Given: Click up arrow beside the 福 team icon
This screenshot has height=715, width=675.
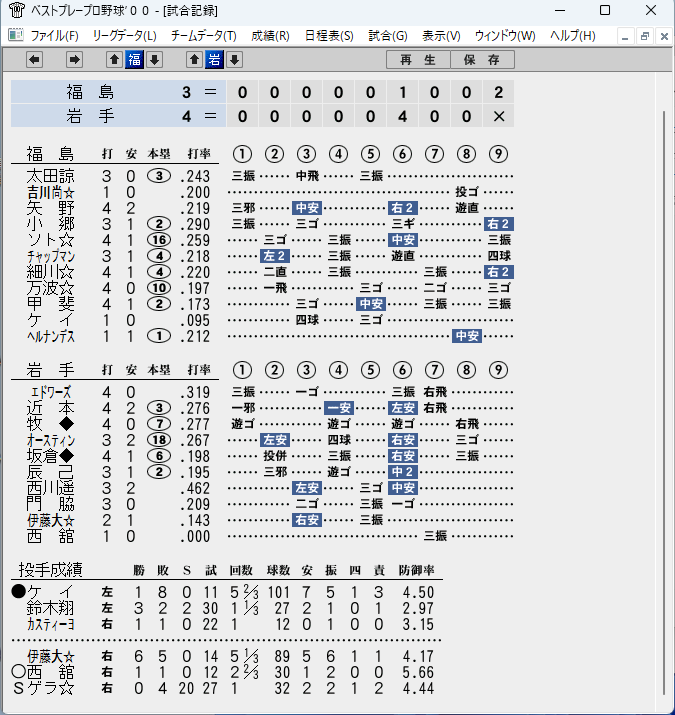Looking at the screenshot, I should tap(114, 60).
